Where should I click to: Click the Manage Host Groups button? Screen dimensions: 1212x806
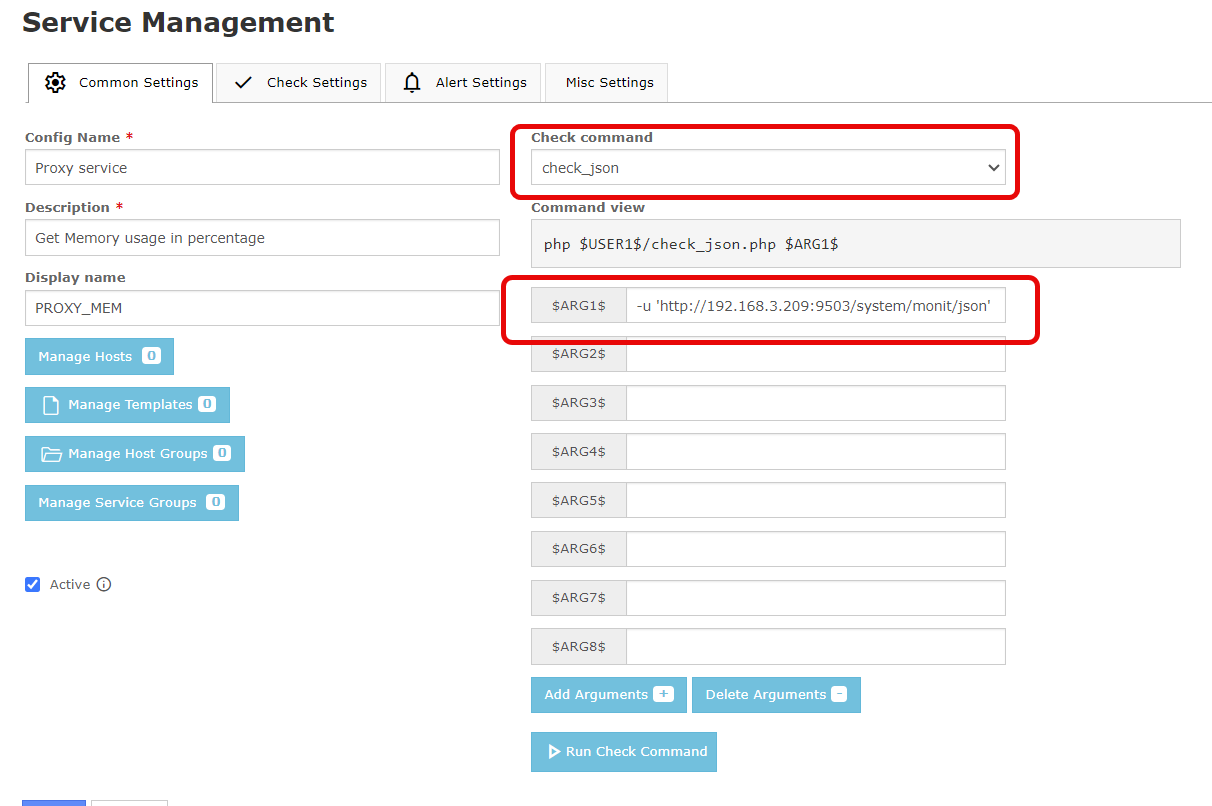[134, 454]
